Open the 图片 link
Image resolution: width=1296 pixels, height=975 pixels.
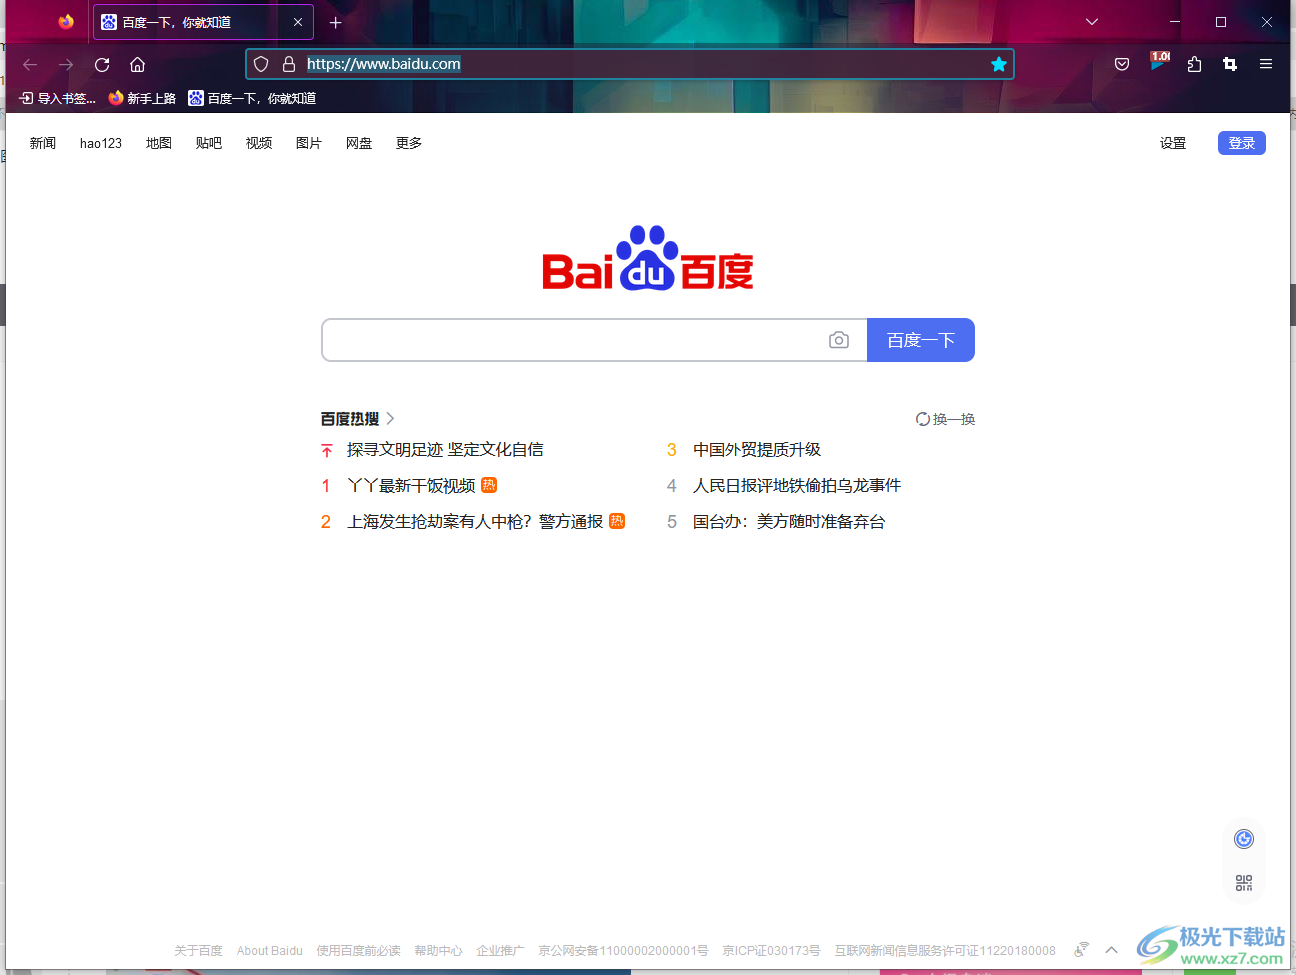pyautogui.click(x=309, y=143)
